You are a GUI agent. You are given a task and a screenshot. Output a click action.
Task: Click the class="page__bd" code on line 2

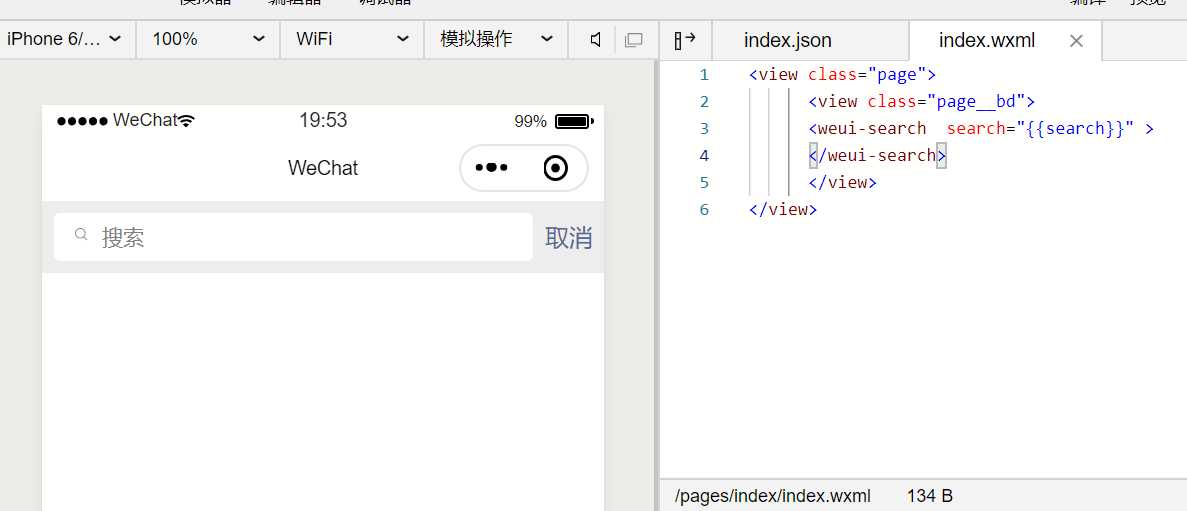click(x=946, y=101)
